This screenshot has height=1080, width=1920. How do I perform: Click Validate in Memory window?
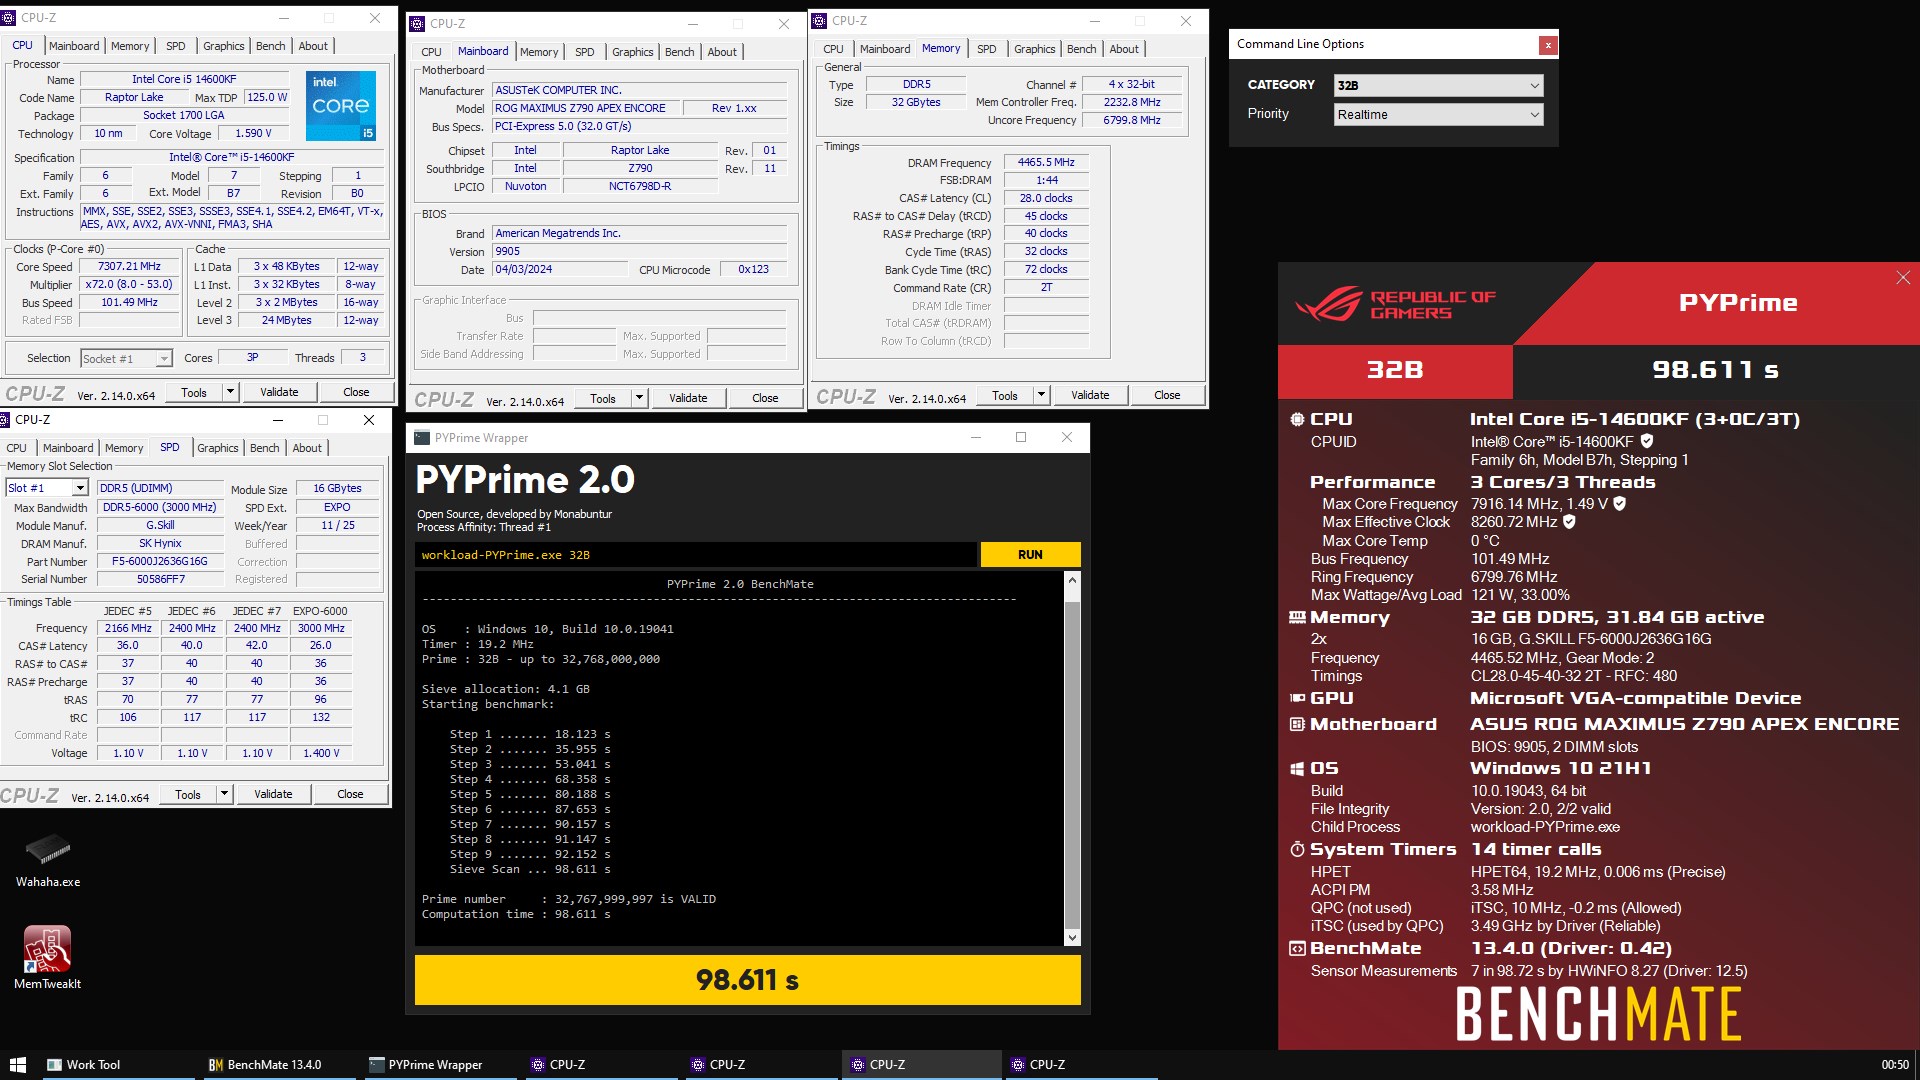point(1090,395)
